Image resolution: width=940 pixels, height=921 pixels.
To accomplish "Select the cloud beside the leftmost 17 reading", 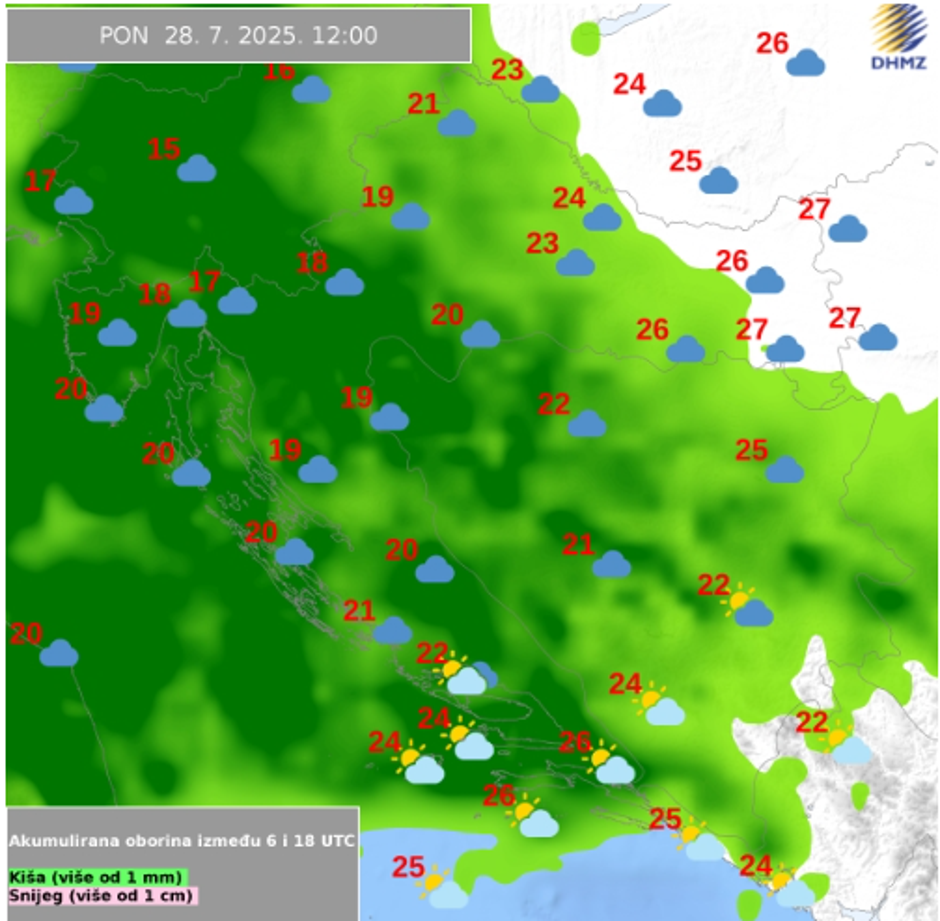I will coord(73,201).
